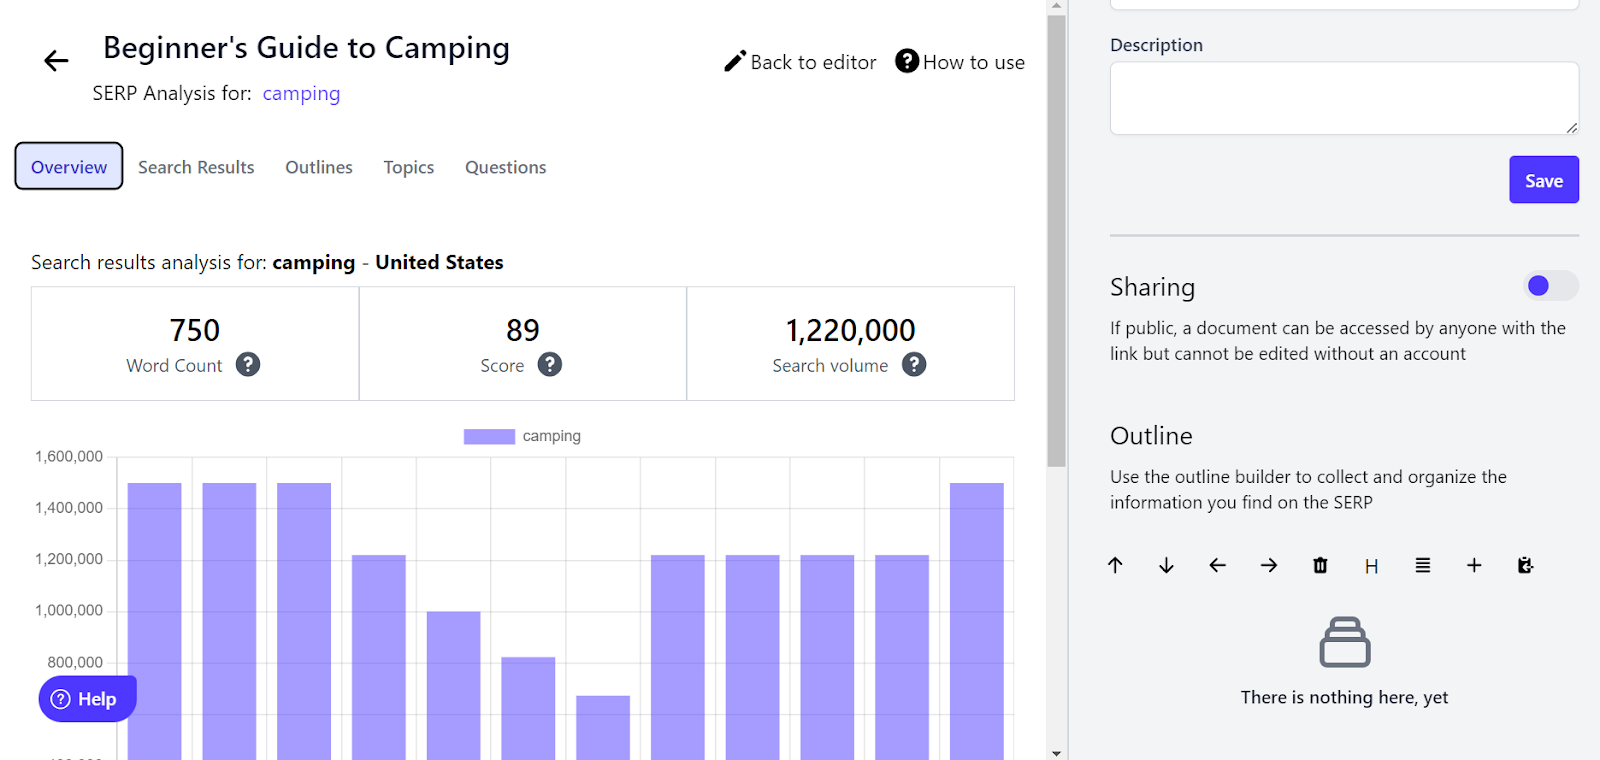1600x760 pixels.
Task: Click the H heading icon in outline toolbar
Action: (x=1371, y=566)
